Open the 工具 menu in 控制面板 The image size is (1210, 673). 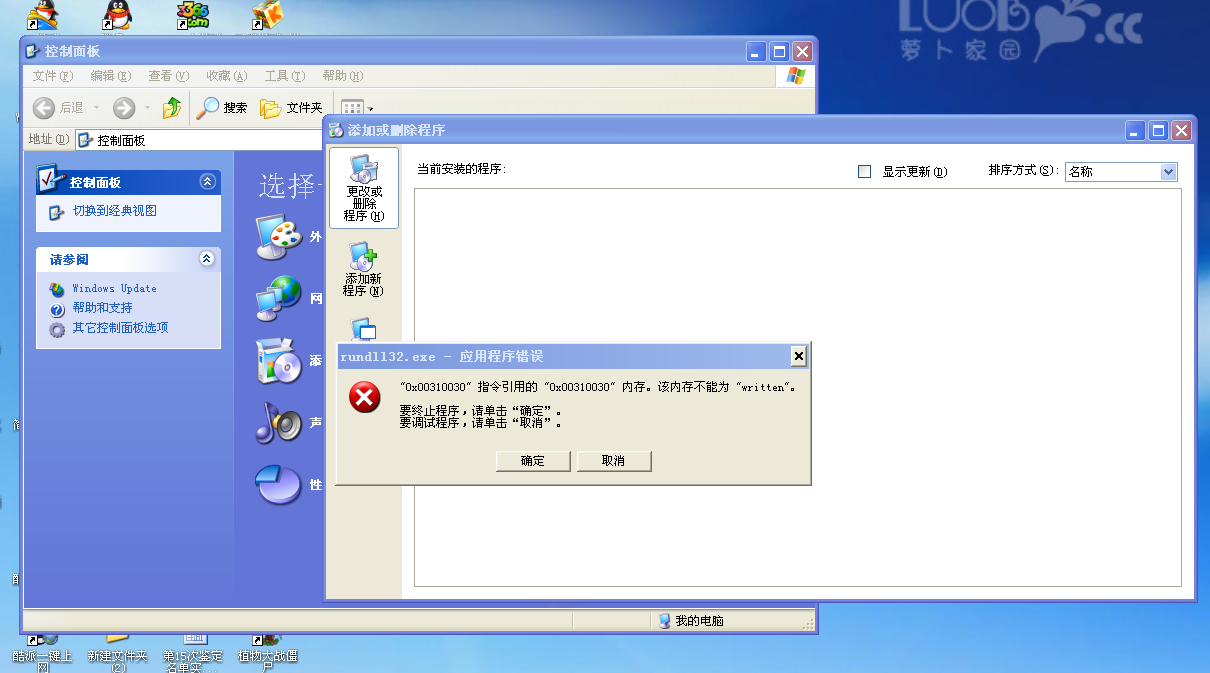pos(284,76)
